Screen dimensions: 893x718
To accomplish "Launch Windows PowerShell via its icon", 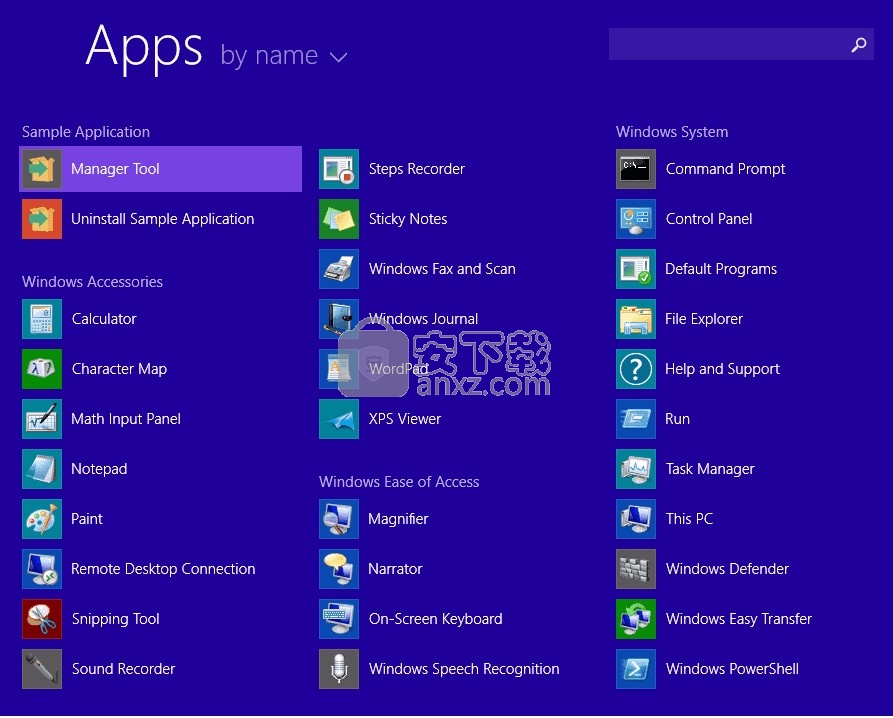I will click(636, 669).
